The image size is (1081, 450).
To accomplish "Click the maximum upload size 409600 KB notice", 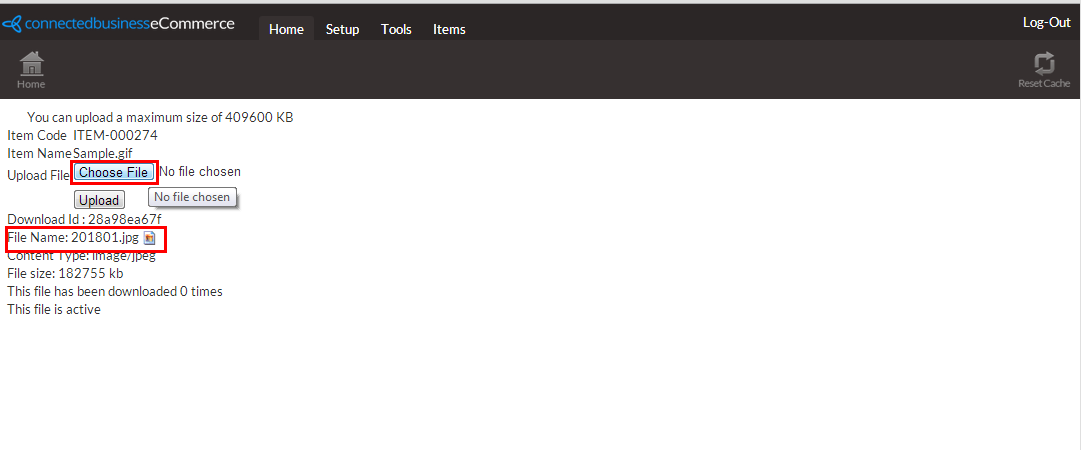I will (160, 117).
